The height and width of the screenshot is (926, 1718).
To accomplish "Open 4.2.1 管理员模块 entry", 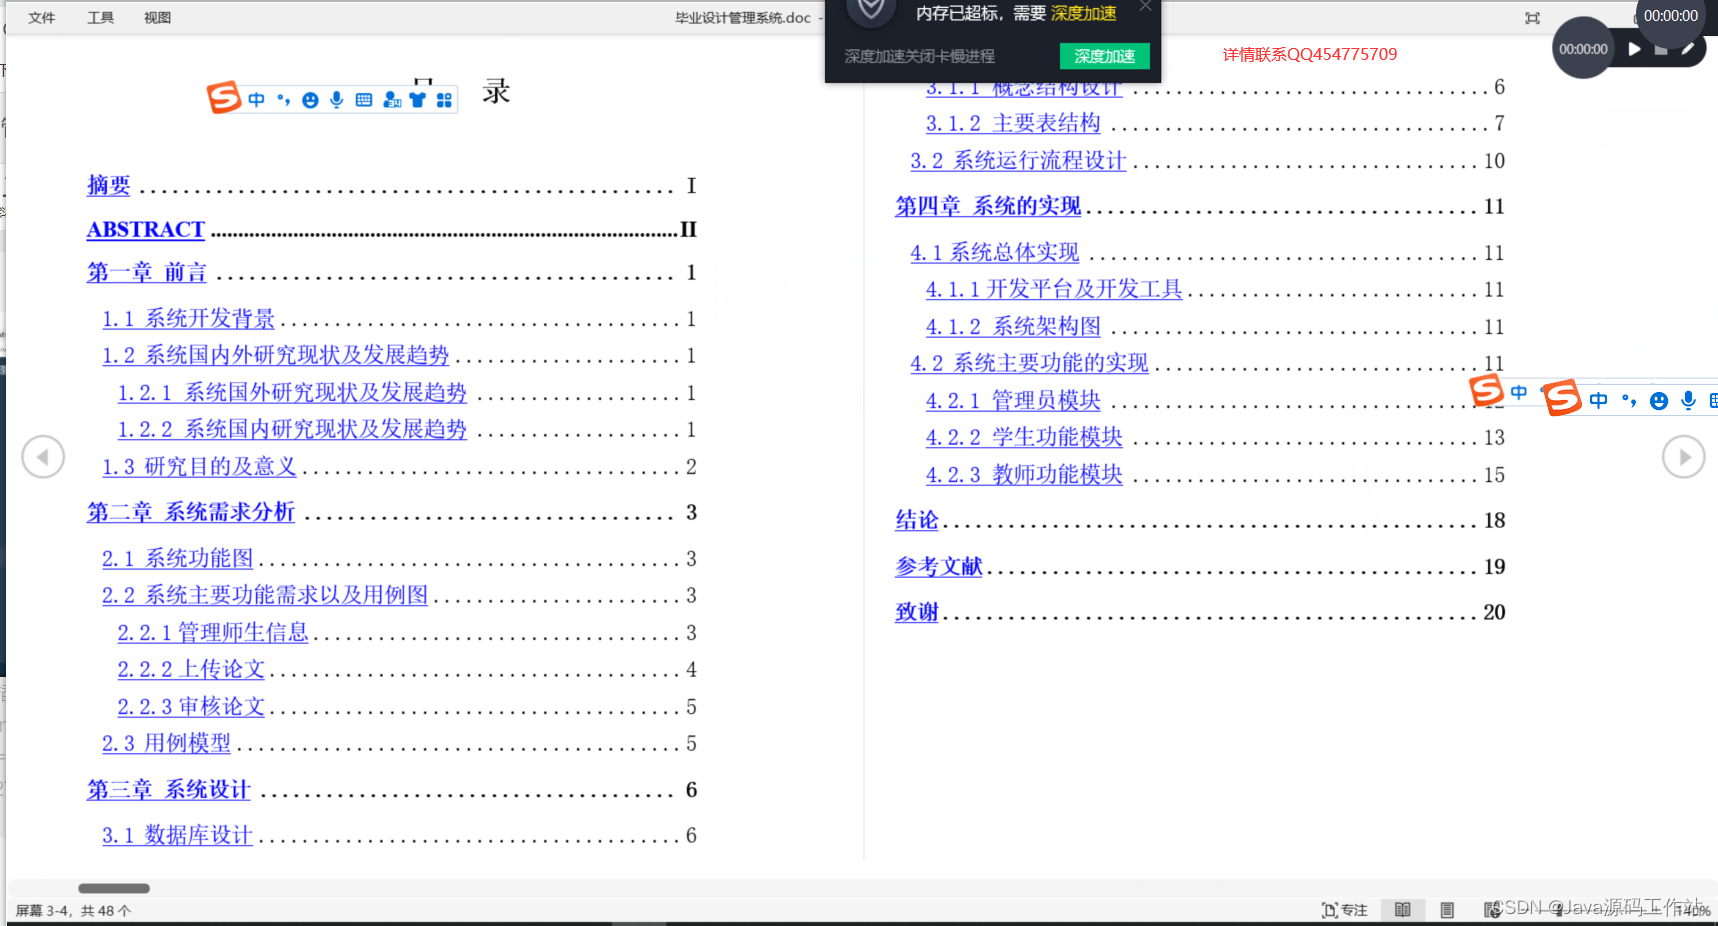I will click(1012, 400).
